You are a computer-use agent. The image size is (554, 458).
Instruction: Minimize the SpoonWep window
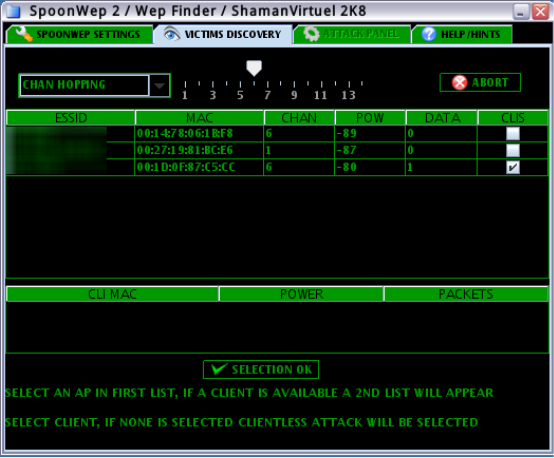pos(520,12)
